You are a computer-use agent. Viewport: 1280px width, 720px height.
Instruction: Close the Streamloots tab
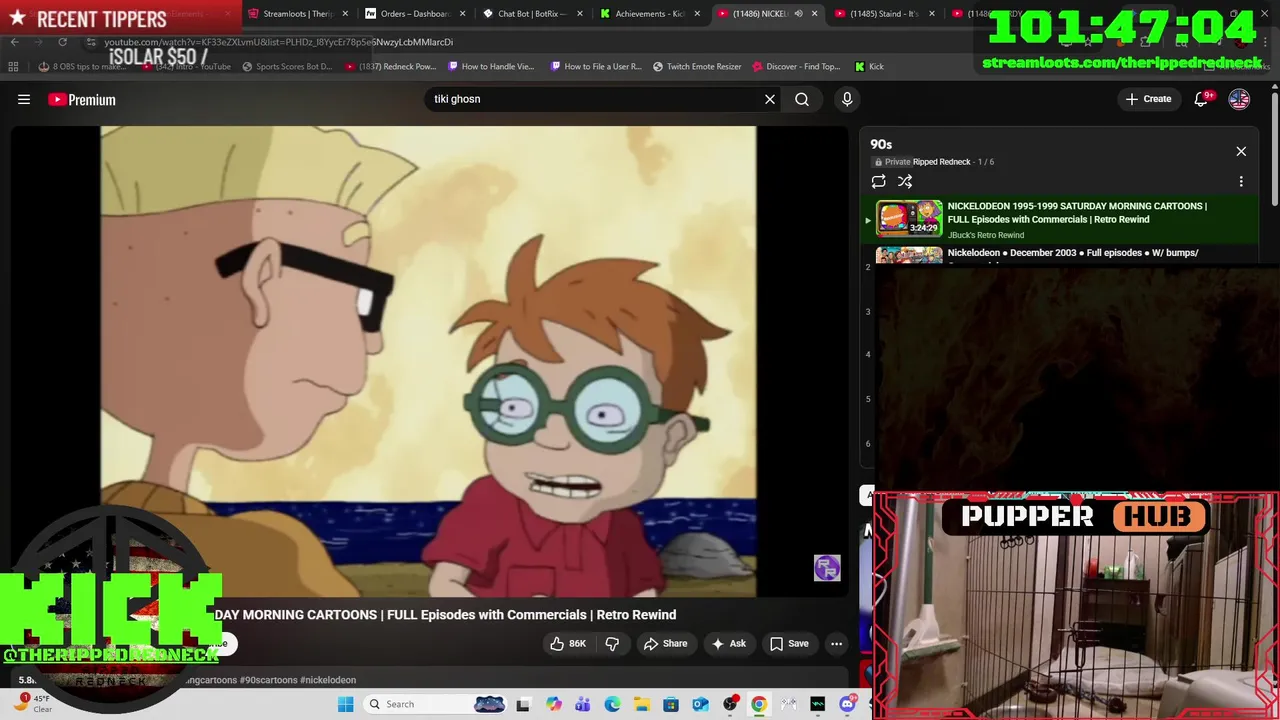pyautogui.click(x=345, y=14)
